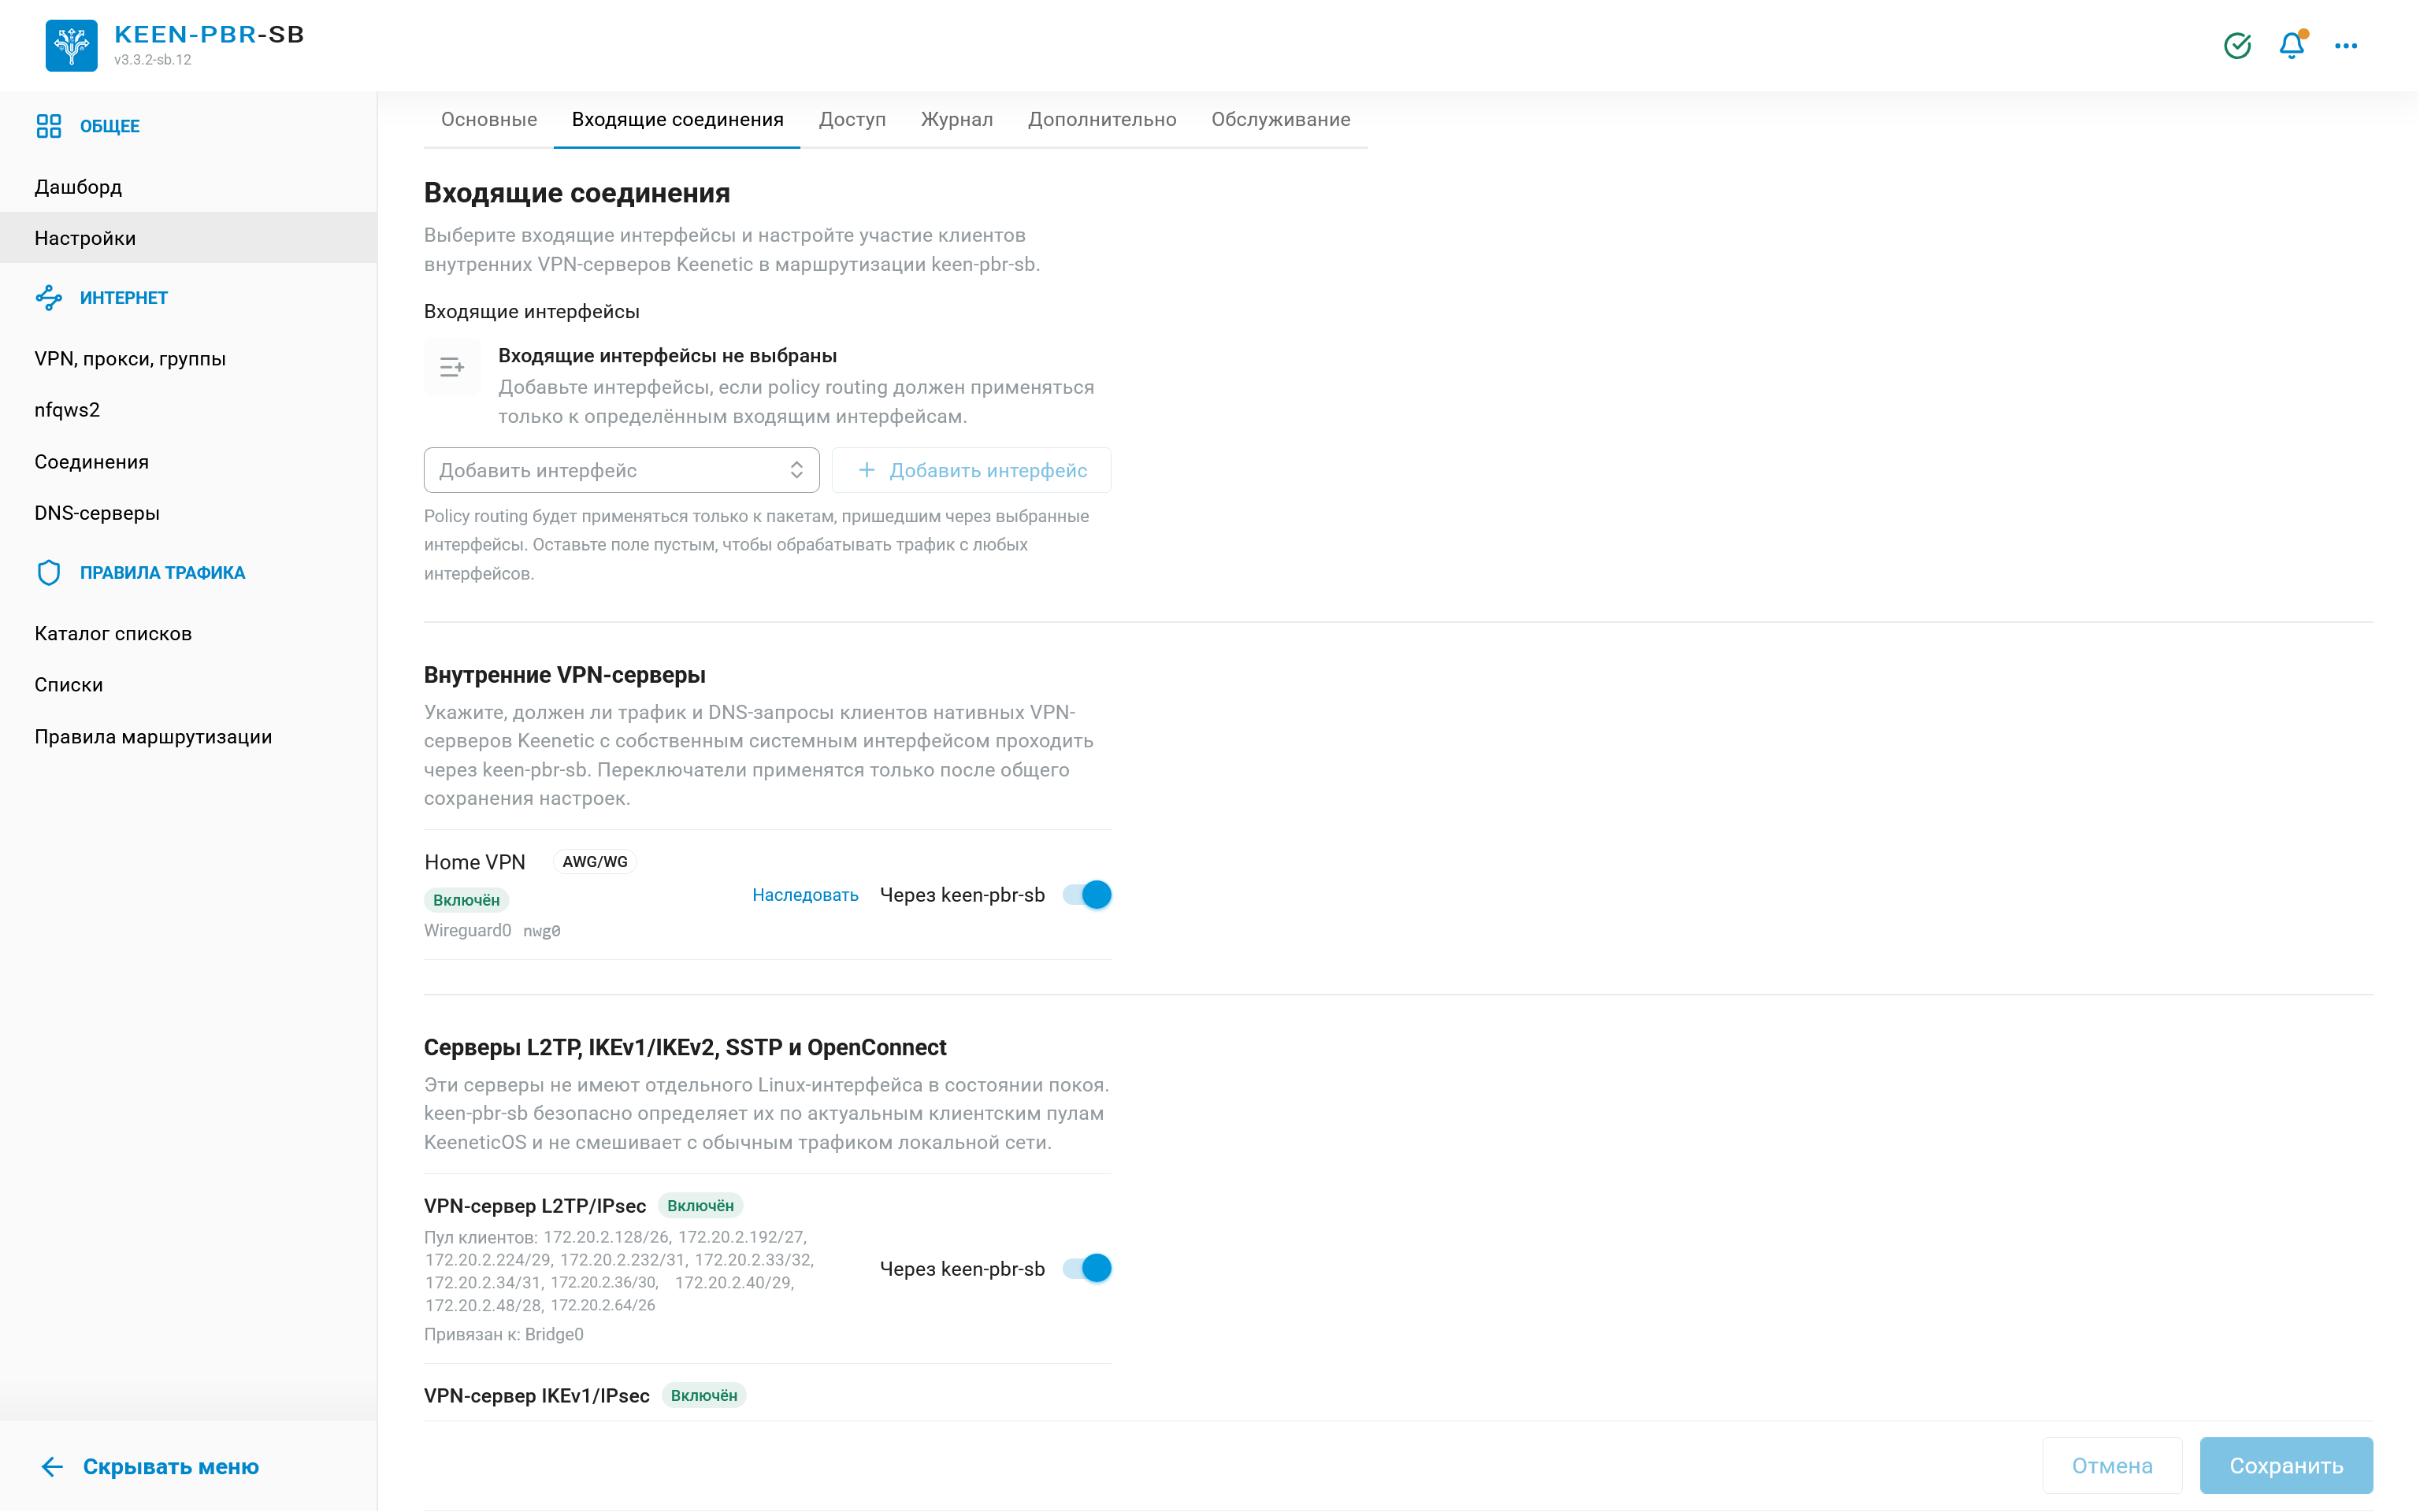The image size is (2420, 1512).
Task: Open Правила маршрутизации page
Action: point(188,736)
